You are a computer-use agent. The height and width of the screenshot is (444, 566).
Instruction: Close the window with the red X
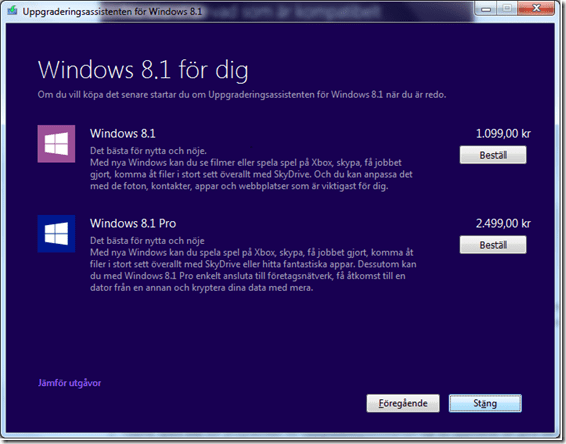click(536, 8)
